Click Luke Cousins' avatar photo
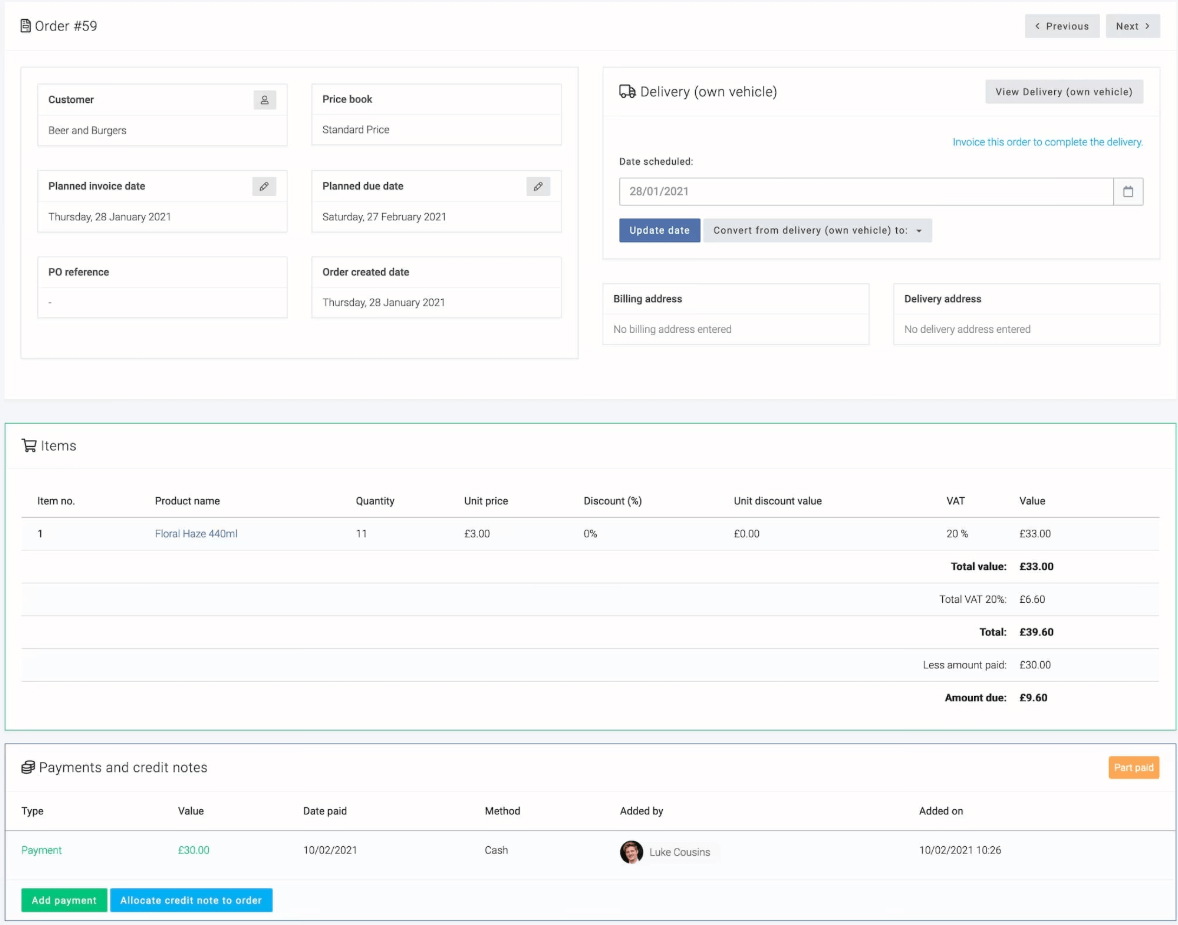 (631, 851)
